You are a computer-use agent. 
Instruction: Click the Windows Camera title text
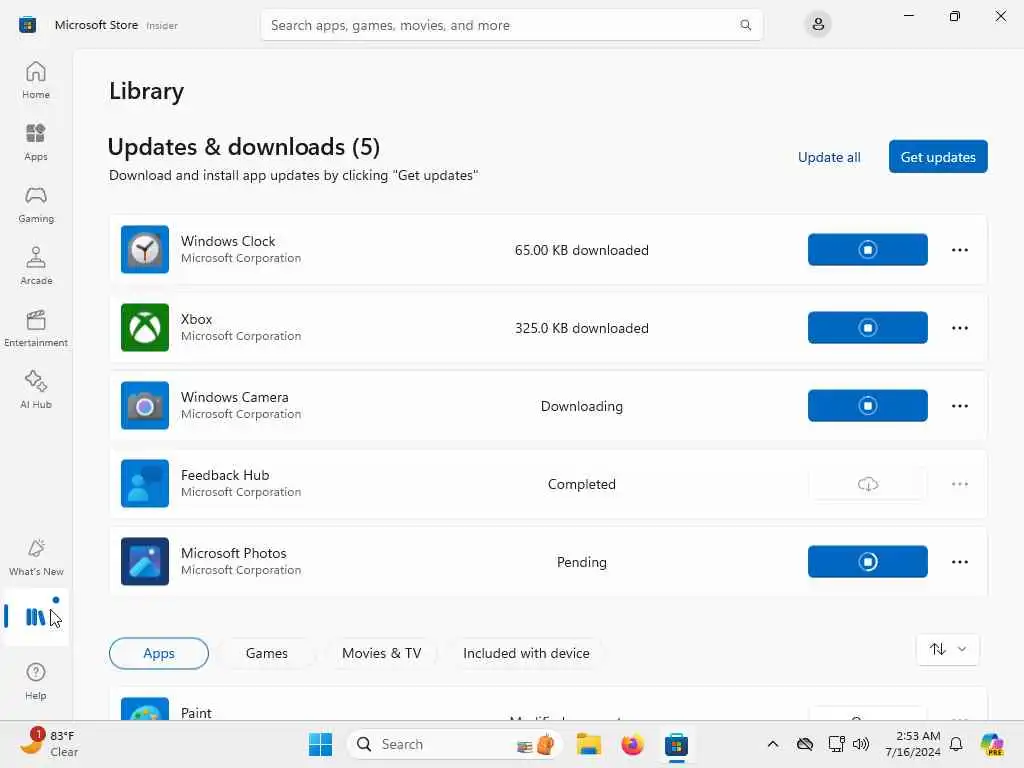coord(234,397)
